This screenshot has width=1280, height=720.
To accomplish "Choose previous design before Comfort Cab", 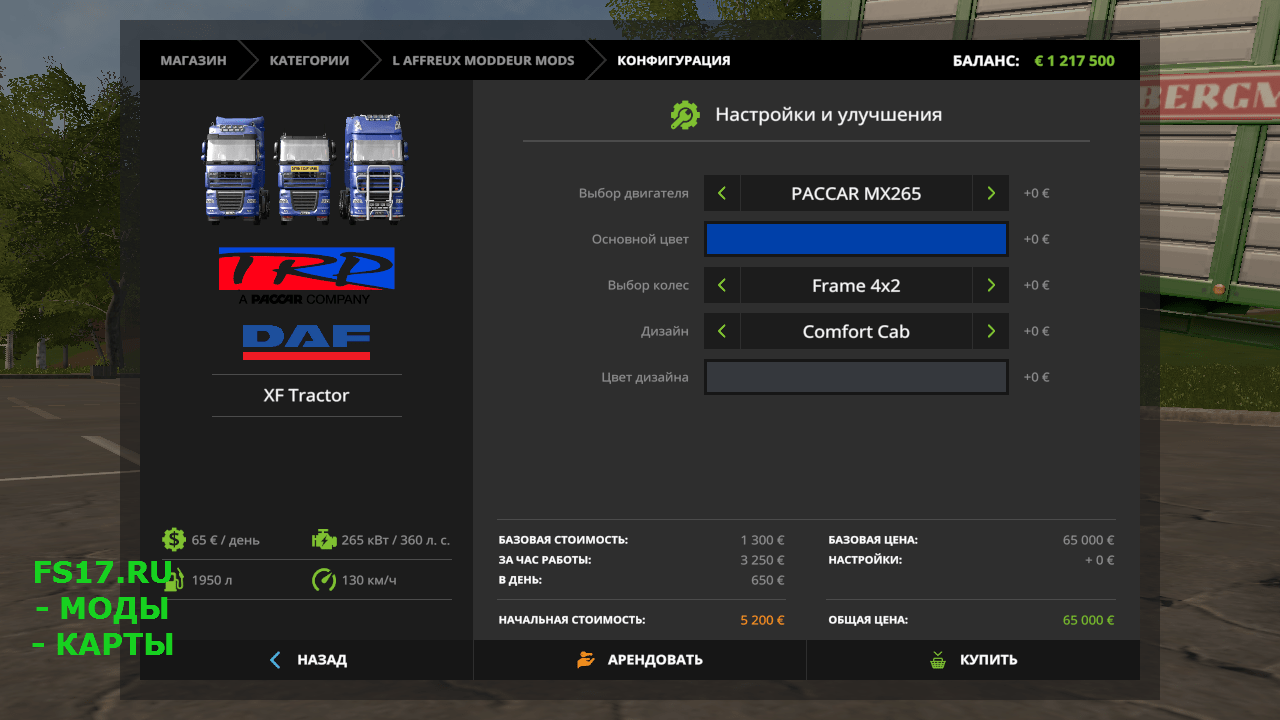I will [722, 331].
